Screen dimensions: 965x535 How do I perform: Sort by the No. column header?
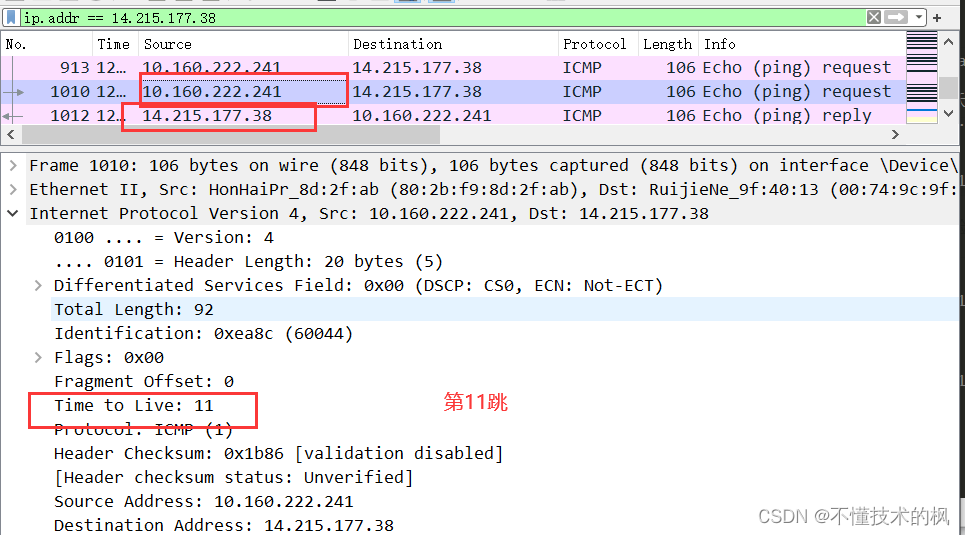point(47,44)
